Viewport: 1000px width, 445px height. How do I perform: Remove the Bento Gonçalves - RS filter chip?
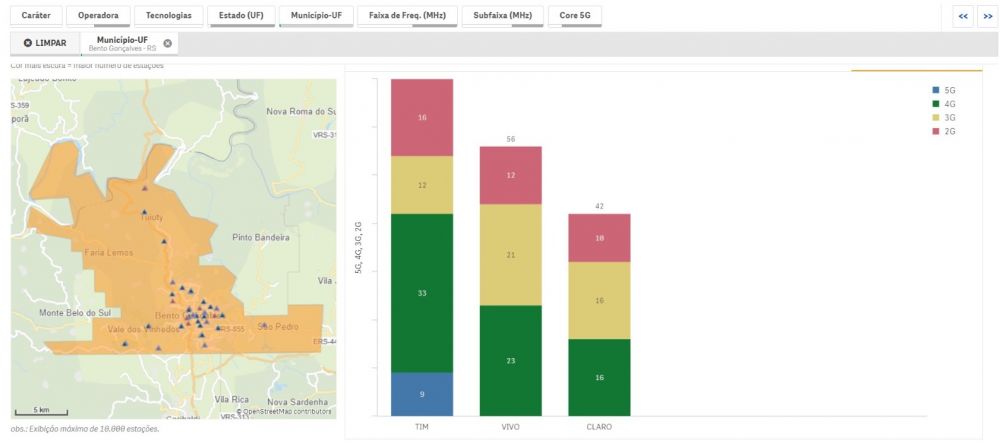tap(167, 43)
